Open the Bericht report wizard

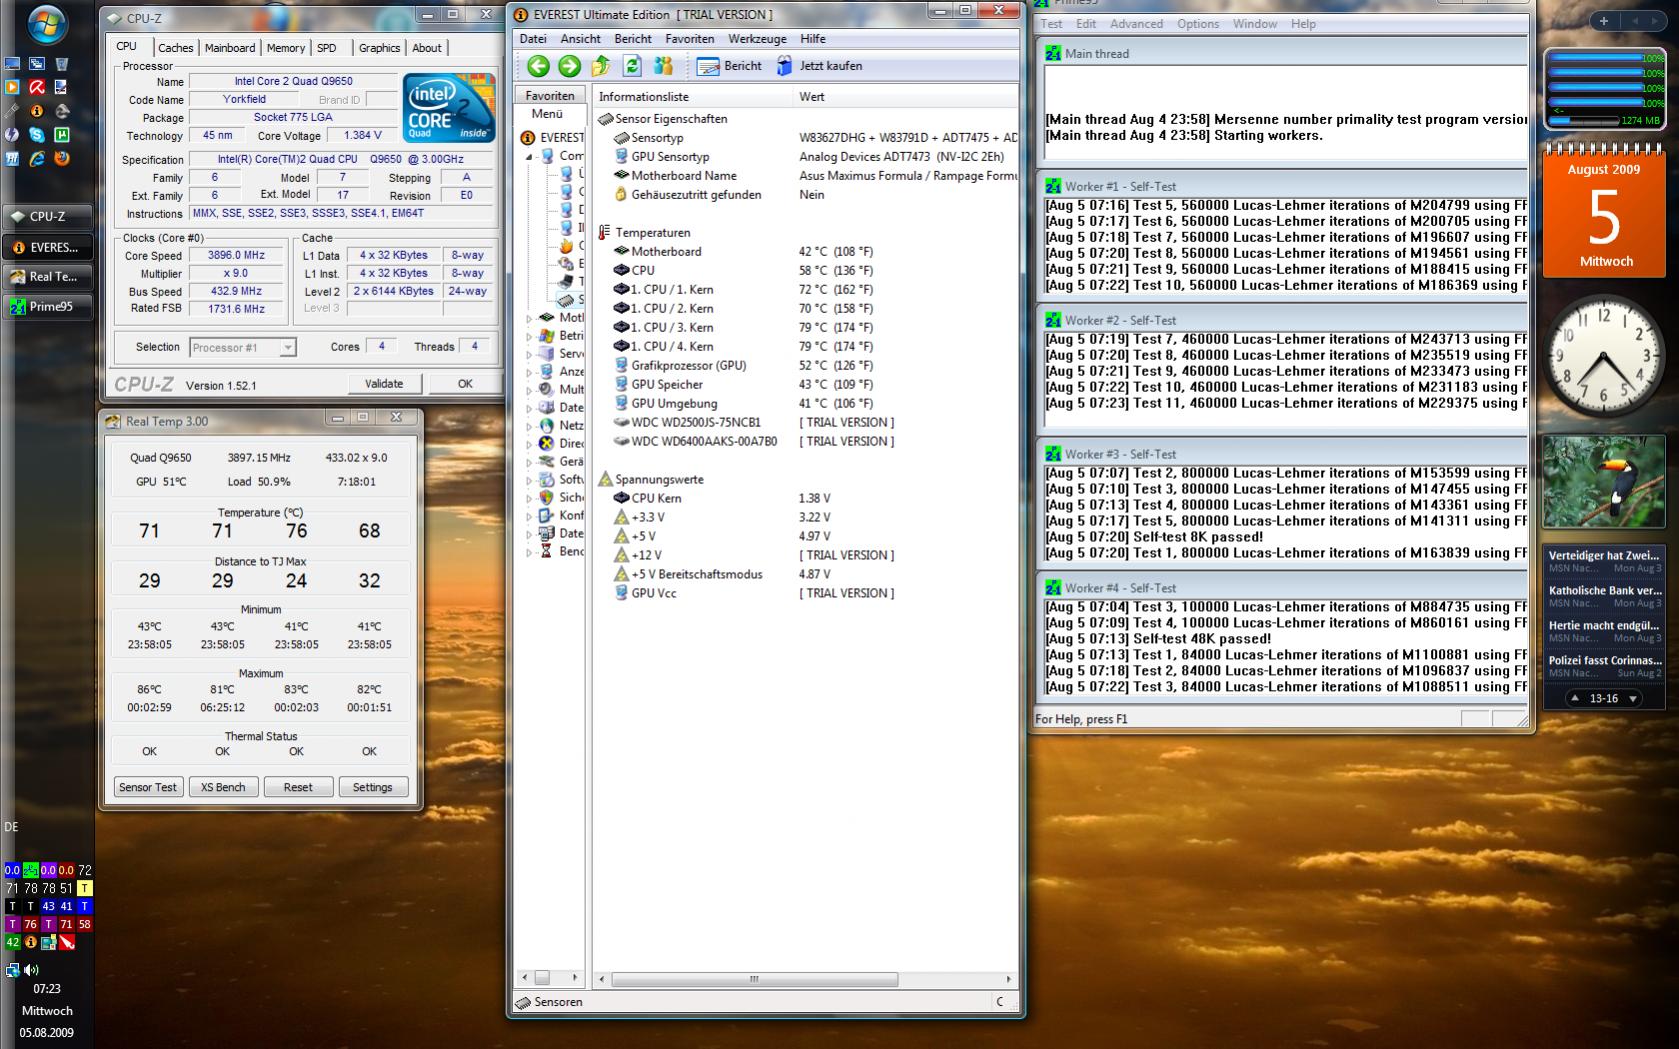(730, 66)
